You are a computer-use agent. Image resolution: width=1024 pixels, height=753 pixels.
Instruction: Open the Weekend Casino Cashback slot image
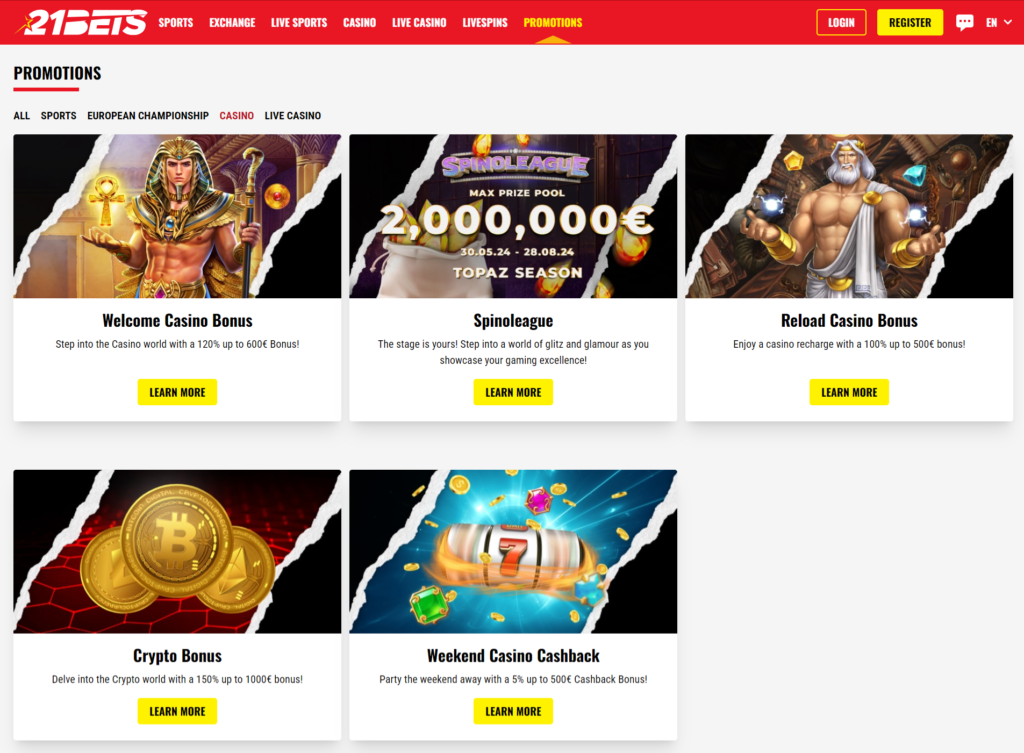pyautogui.click(x=513, y=551)
